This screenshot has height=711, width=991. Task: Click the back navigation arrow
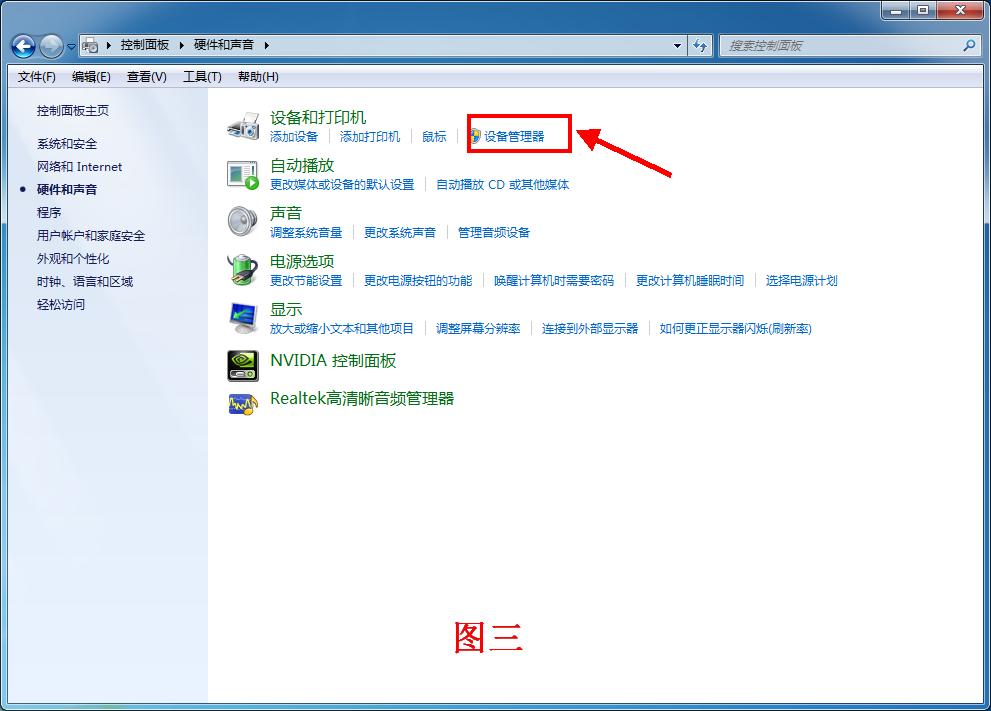click(x=22, y=45)
